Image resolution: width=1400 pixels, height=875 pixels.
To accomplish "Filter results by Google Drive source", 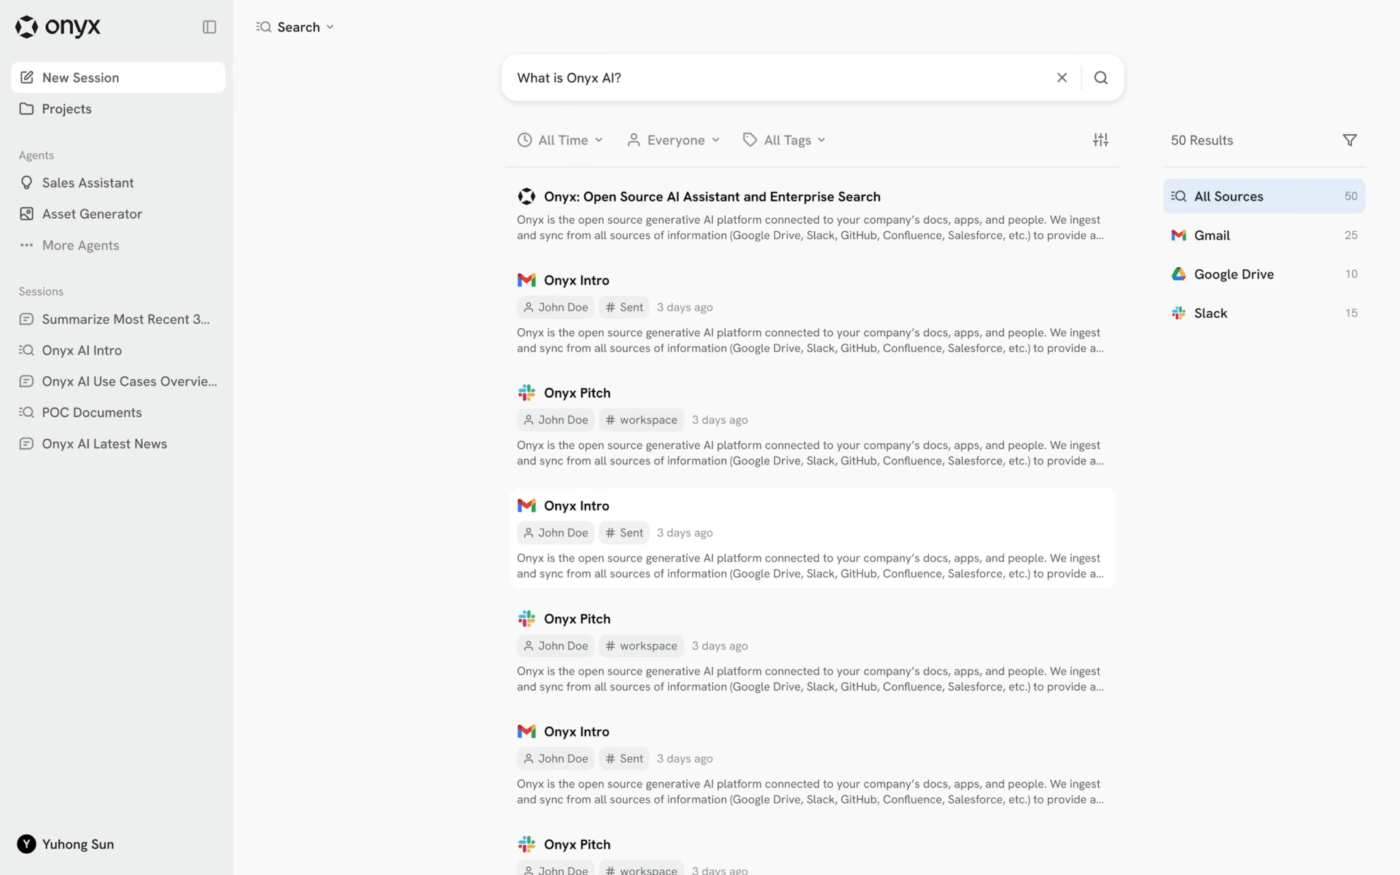I will click(x=1264, y=274).
